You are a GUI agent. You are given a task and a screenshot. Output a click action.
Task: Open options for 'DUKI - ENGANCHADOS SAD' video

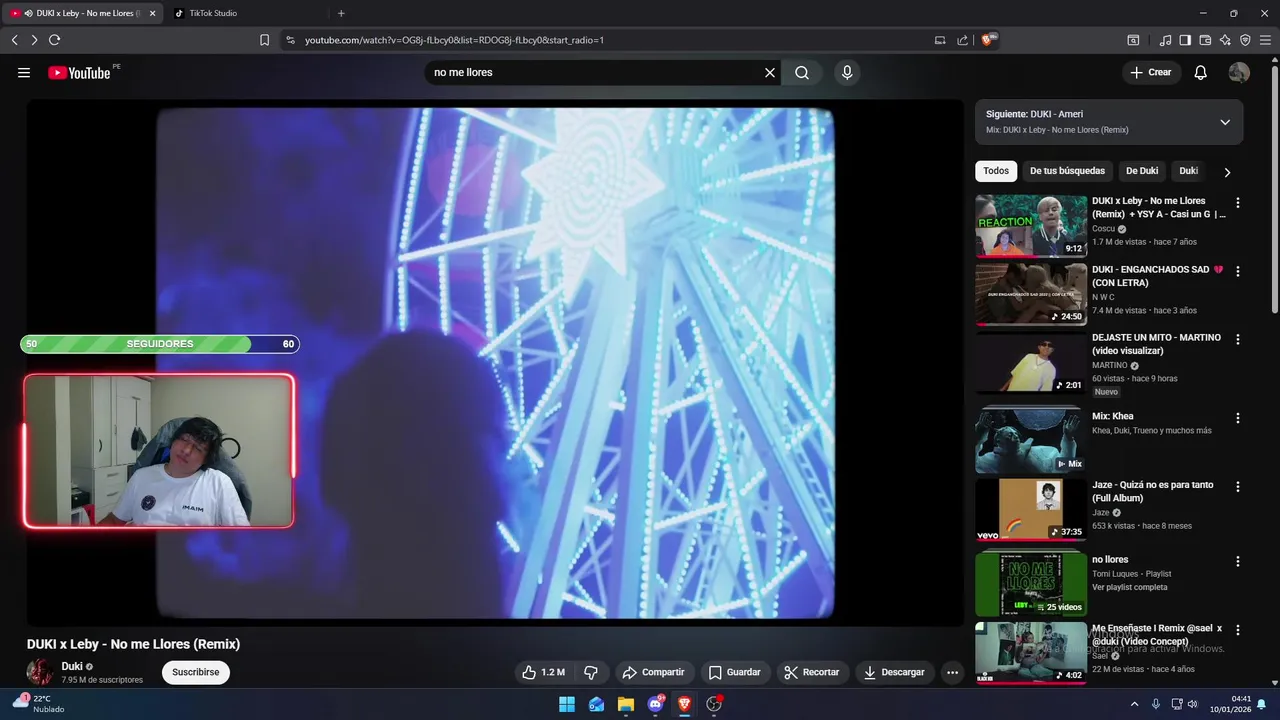tap(1238, 271)
